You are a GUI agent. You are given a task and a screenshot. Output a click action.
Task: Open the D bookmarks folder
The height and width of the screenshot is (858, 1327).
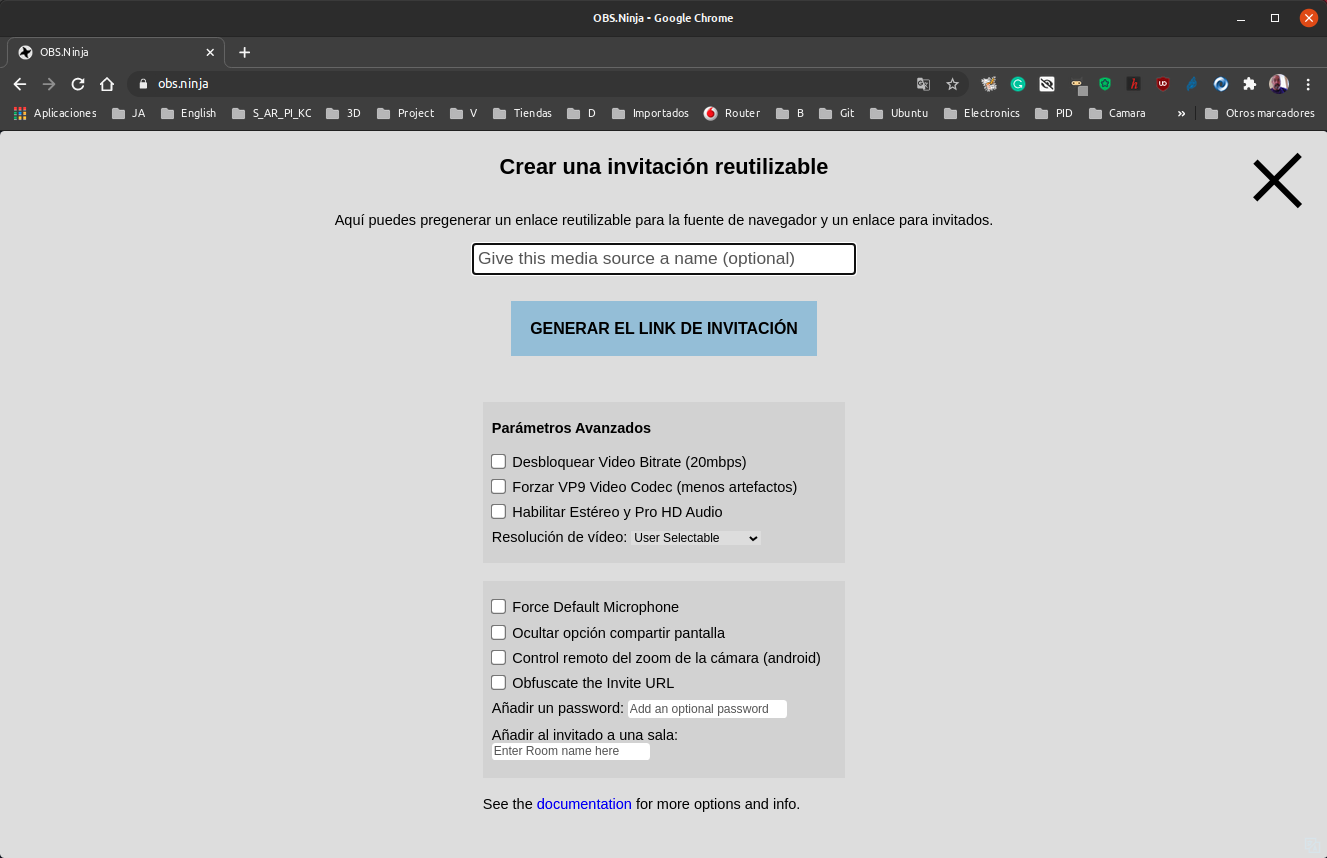581,113
